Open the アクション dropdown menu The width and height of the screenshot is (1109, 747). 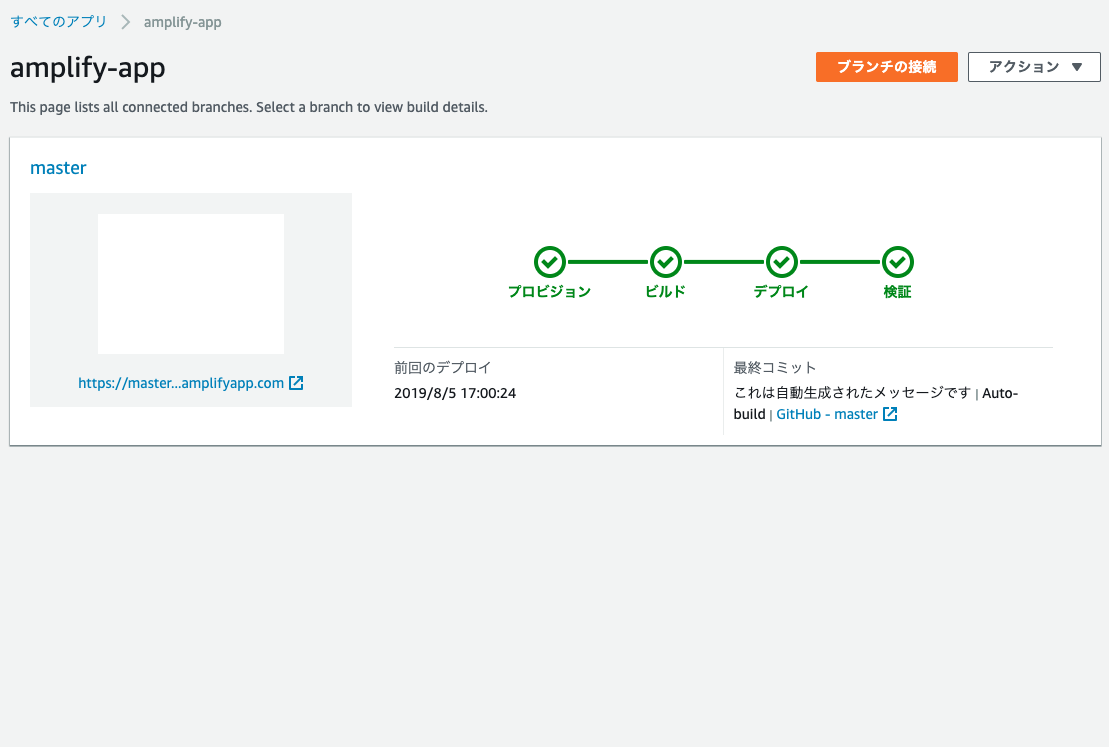(x=1034, y=67)
